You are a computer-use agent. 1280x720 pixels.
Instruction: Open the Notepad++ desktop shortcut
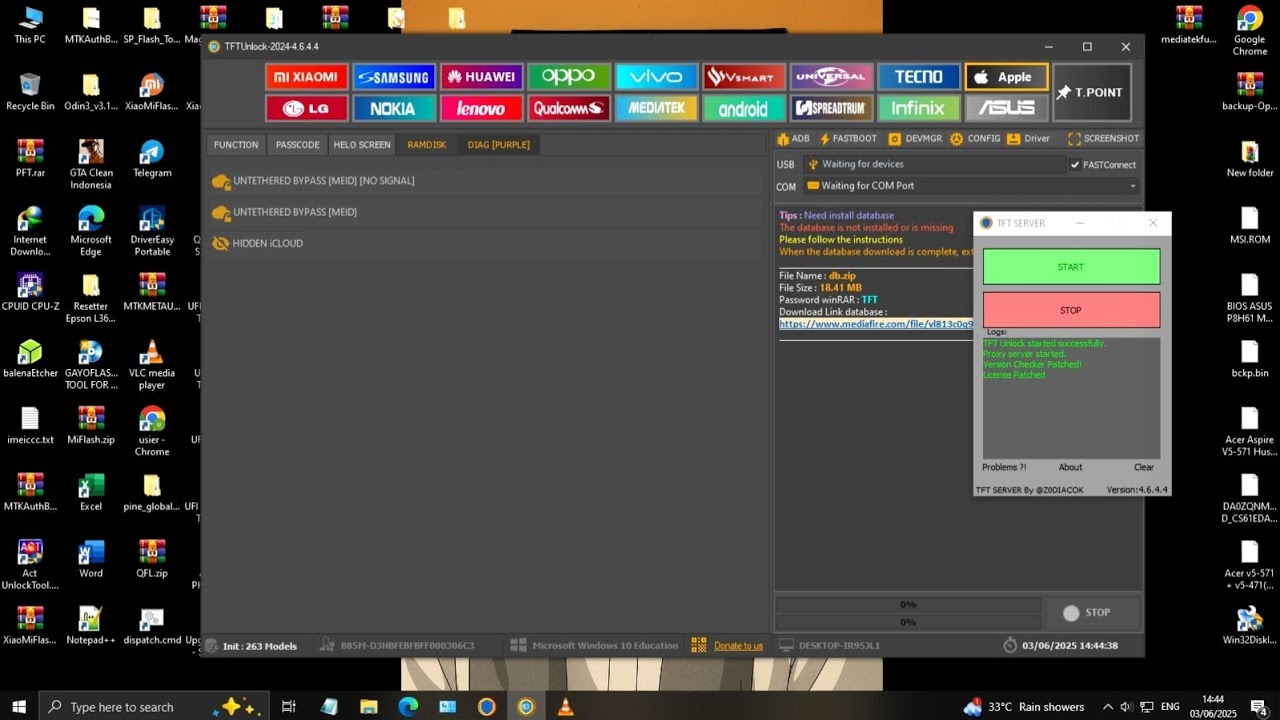click(90, 626)
